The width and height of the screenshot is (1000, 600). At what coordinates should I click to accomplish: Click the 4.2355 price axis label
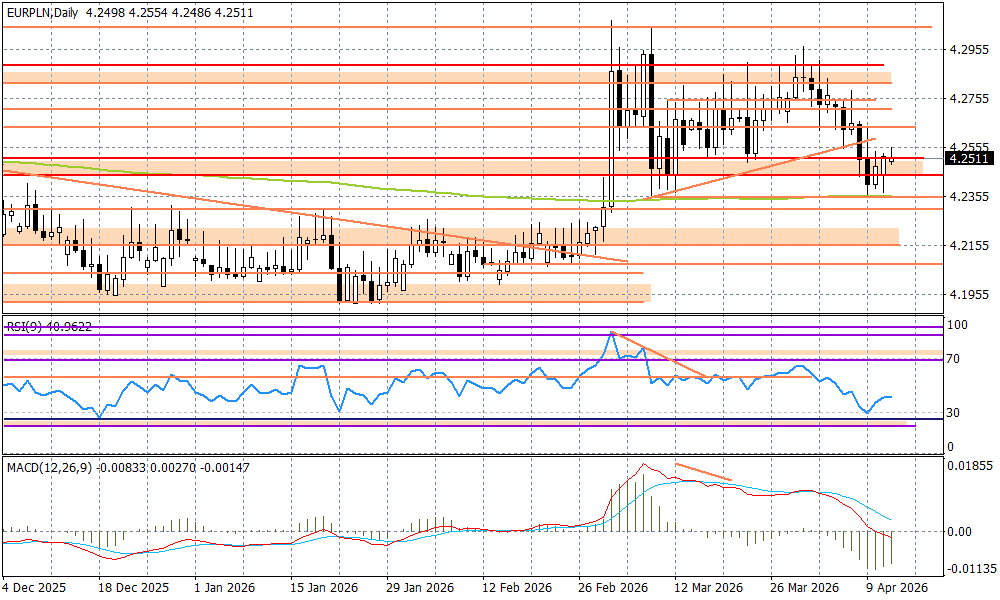click(968, 196)
